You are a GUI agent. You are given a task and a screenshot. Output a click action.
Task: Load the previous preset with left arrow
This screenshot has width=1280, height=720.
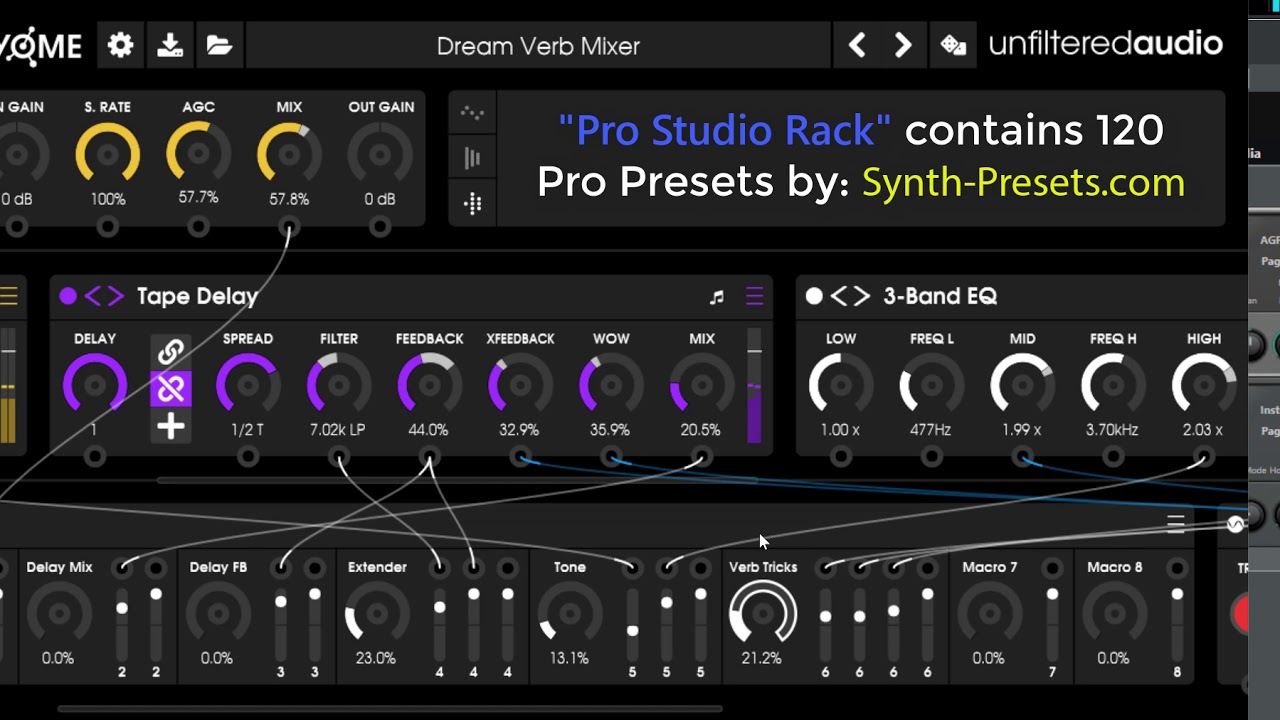pos(857,46)
